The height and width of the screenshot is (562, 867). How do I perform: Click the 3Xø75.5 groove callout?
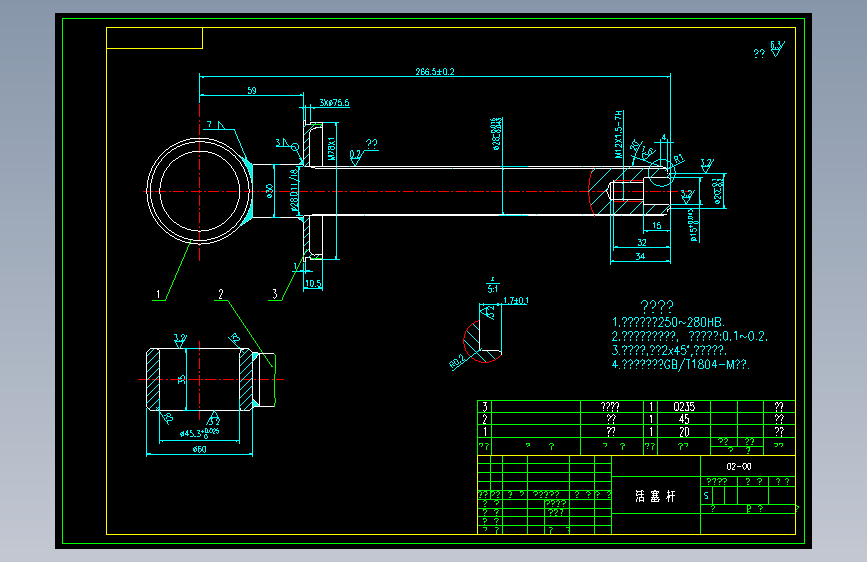coord(334,102)
